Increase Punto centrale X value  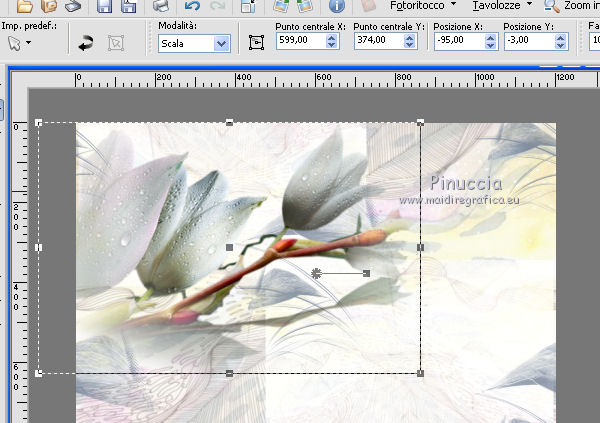coord(332,37)
